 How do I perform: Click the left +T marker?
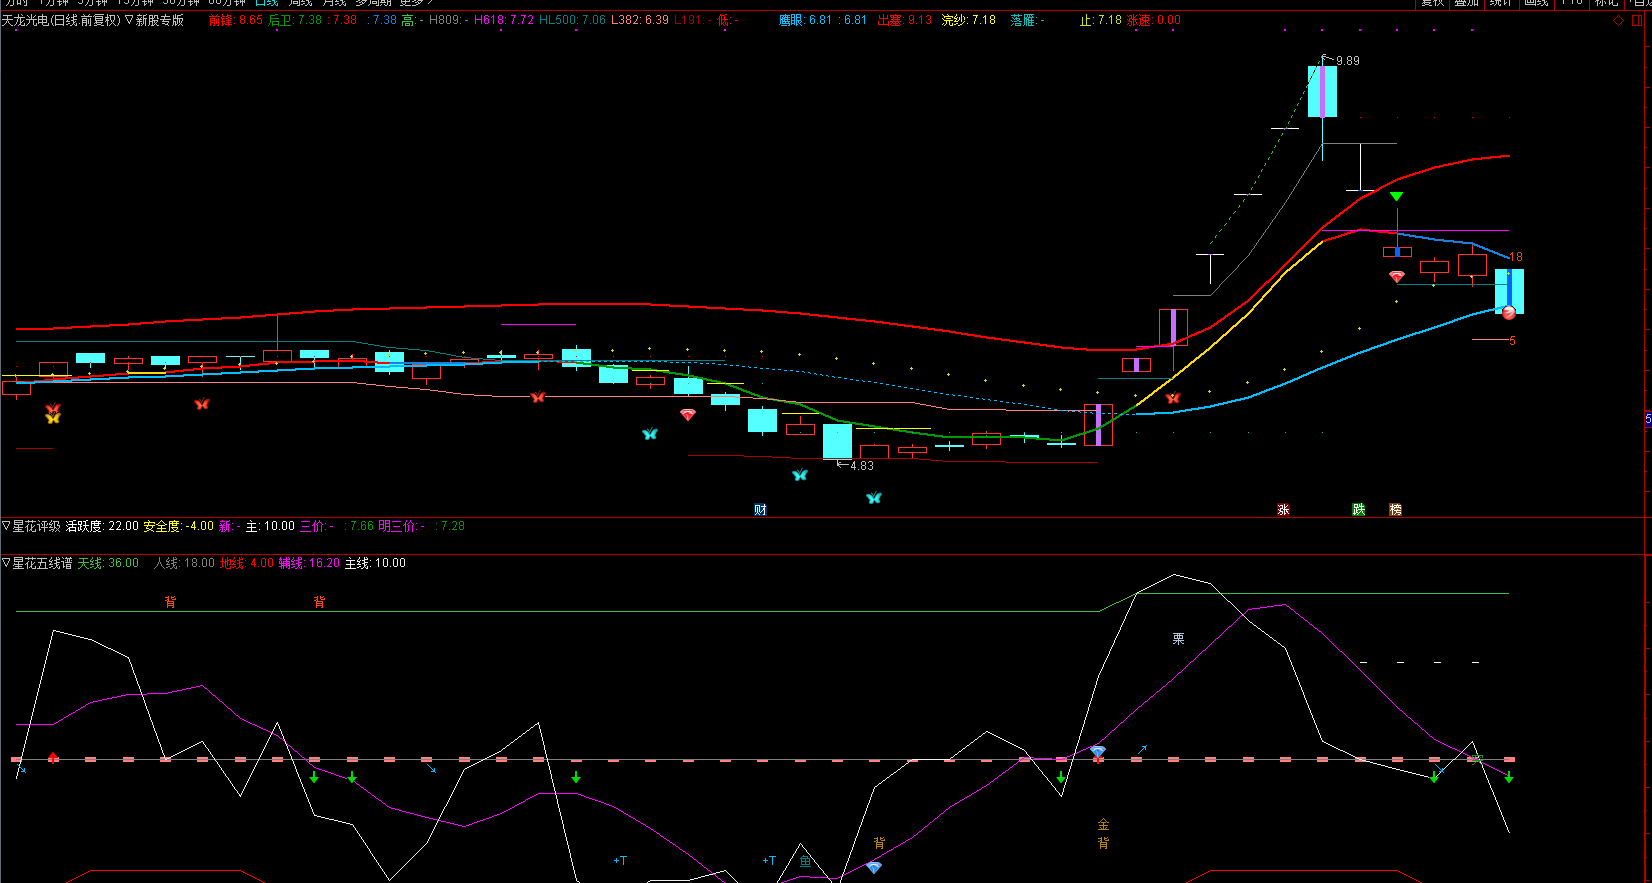620,861
